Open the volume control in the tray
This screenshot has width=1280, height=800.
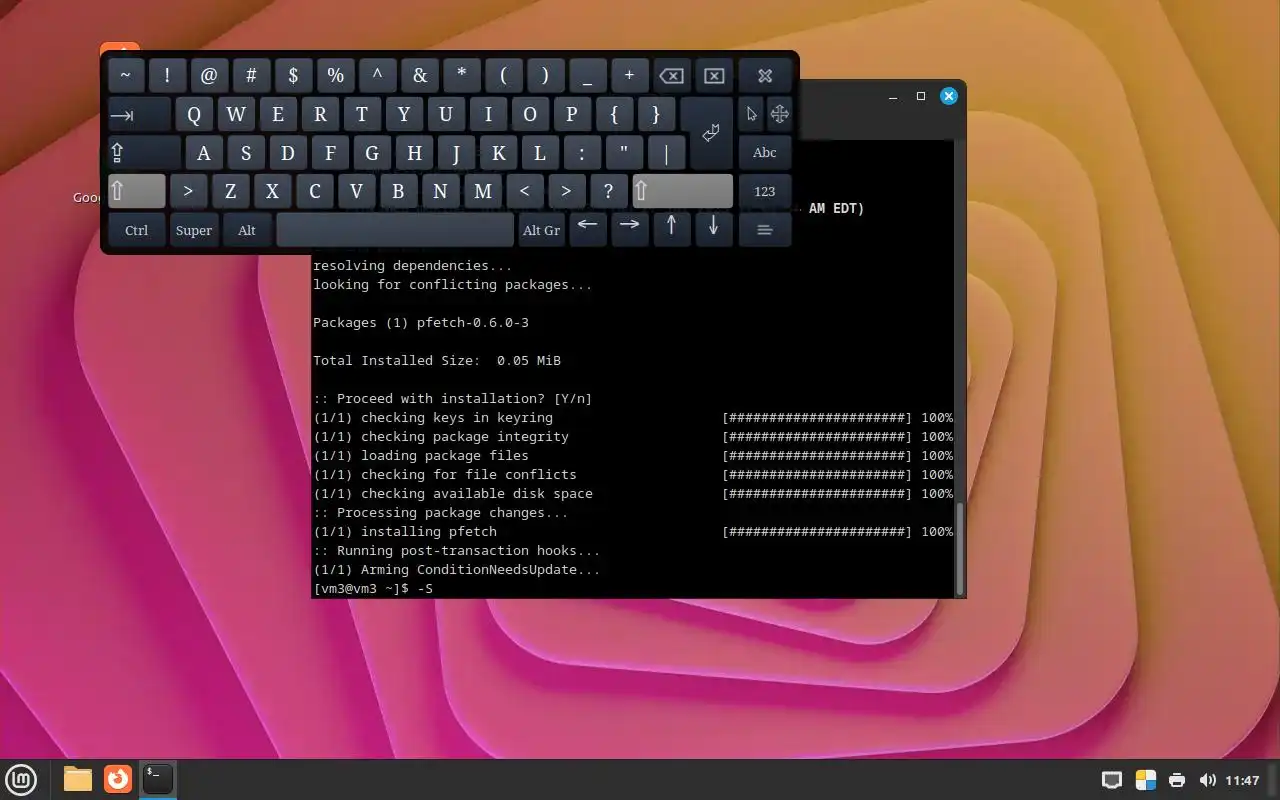point(1208,780)
